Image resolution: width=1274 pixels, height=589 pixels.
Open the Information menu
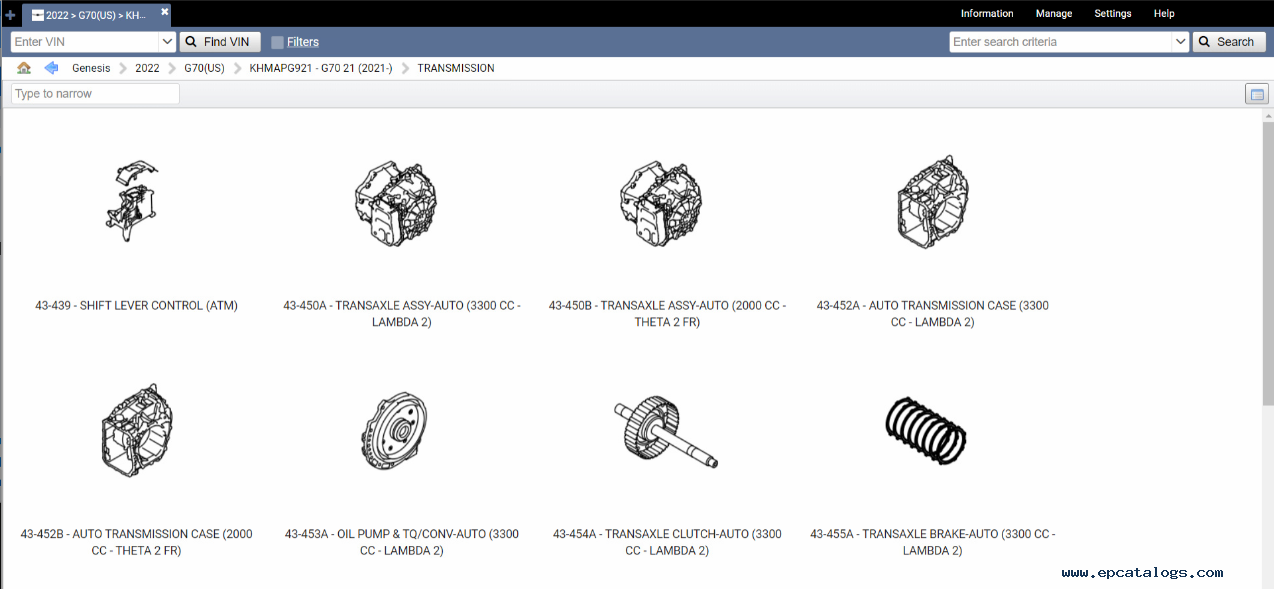click(986, 14)
